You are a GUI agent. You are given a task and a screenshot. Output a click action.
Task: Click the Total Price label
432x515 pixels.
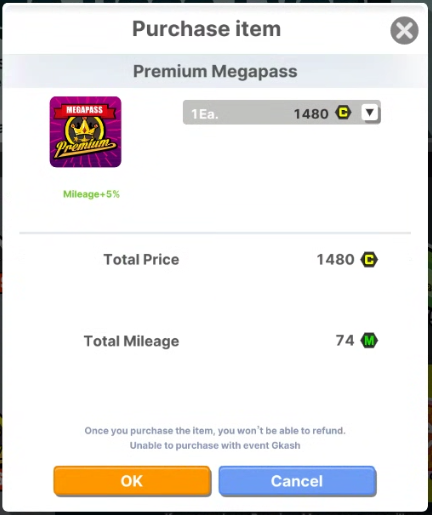pyautogui.click(x=141, y=260)
